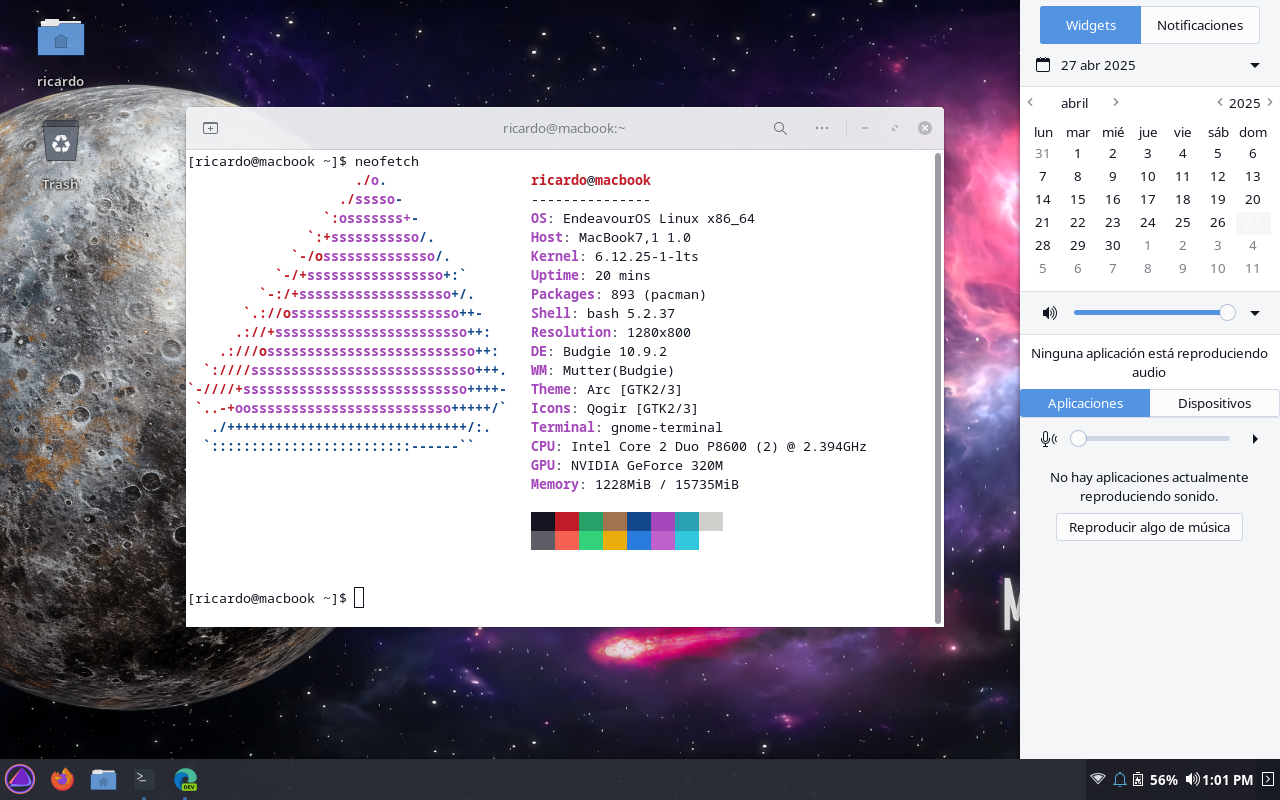Click the battery indicator showing 56%
The height and width of the screenshot is (800, 1280).
pyautogui.click(x=1156, y=779)
